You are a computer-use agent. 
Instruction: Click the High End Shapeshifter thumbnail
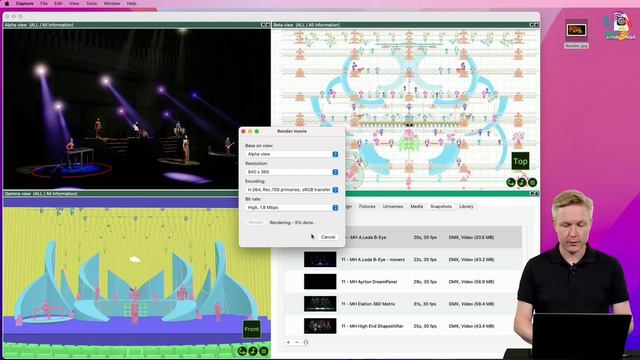coord(320,326)
